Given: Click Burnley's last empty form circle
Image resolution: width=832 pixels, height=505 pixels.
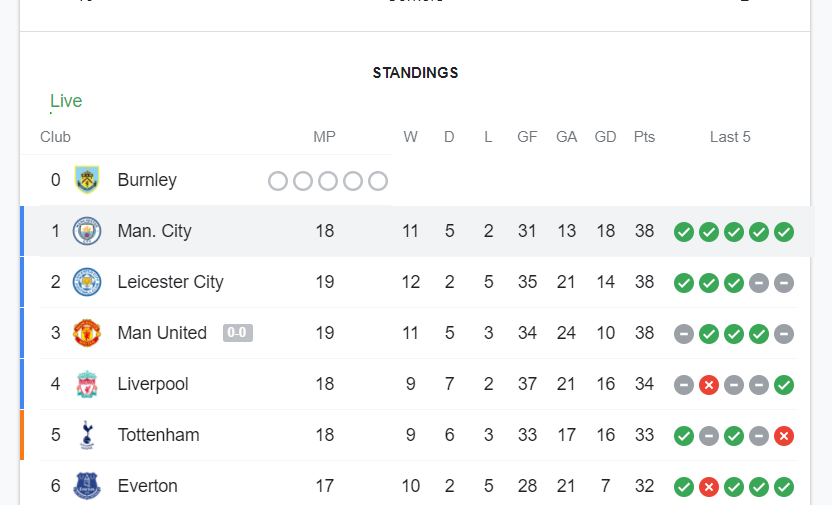Looking at the screenshot, I should pos(378,181).
